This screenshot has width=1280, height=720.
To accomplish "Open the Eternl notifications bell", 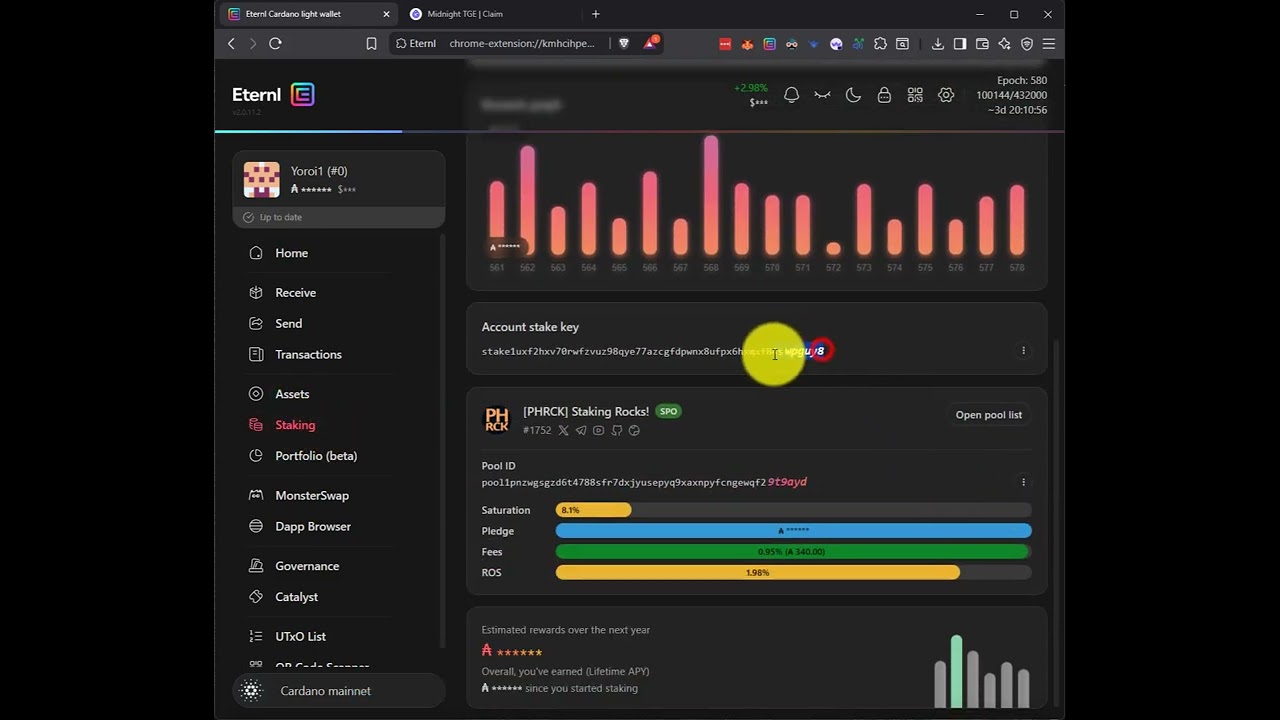I will (x=791, y=95).
